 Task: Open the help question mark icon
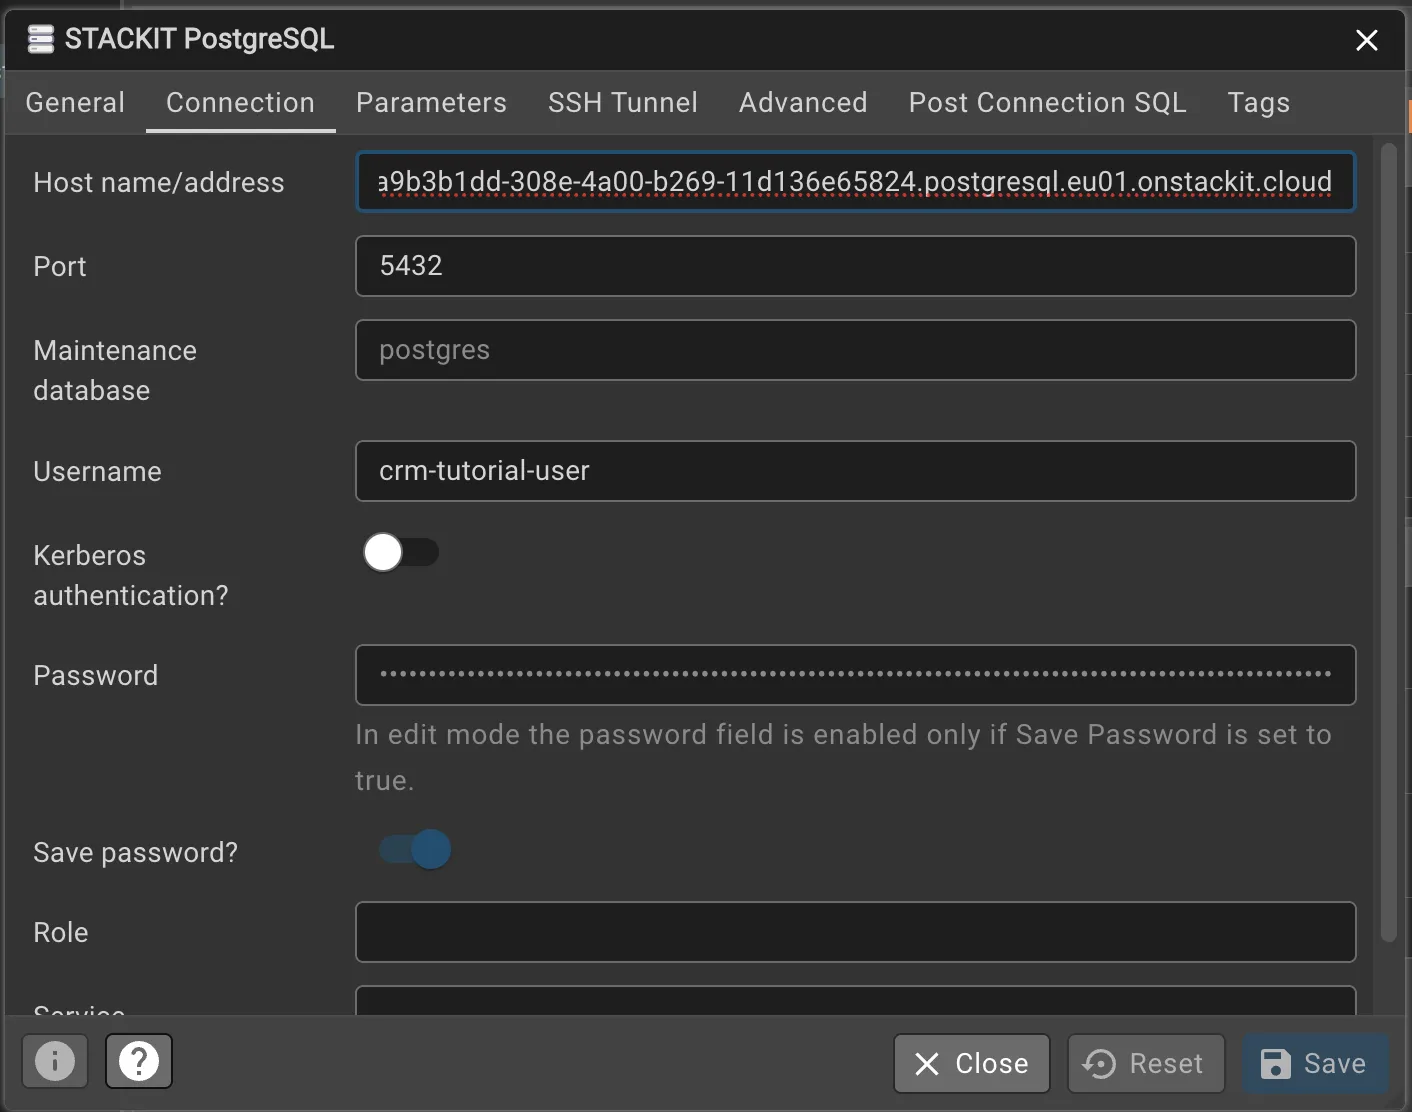[x=138, y=1061]
